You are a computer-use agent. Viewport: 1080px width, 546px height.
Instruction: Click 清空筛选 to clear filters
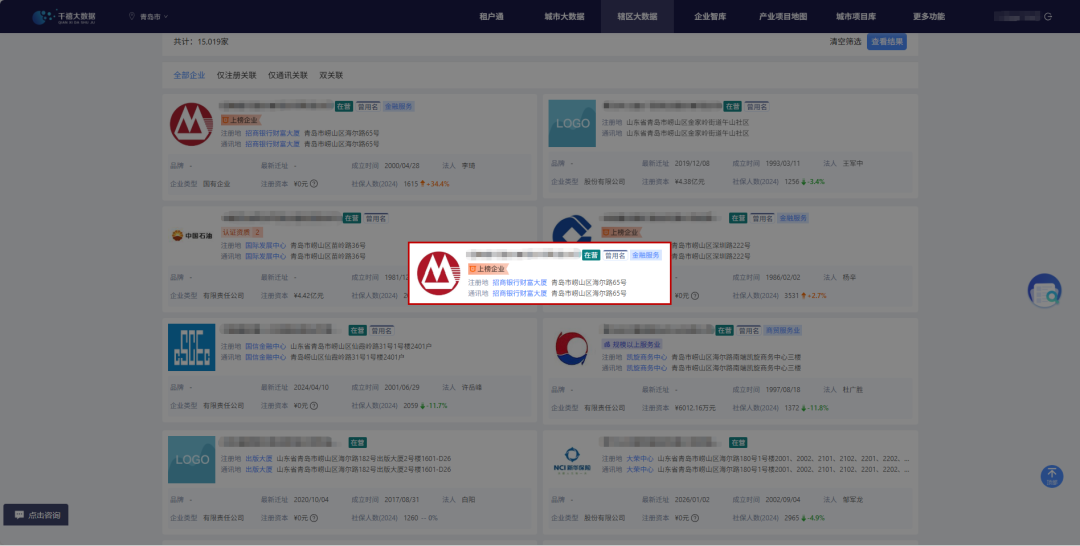[x=845, y=42]
